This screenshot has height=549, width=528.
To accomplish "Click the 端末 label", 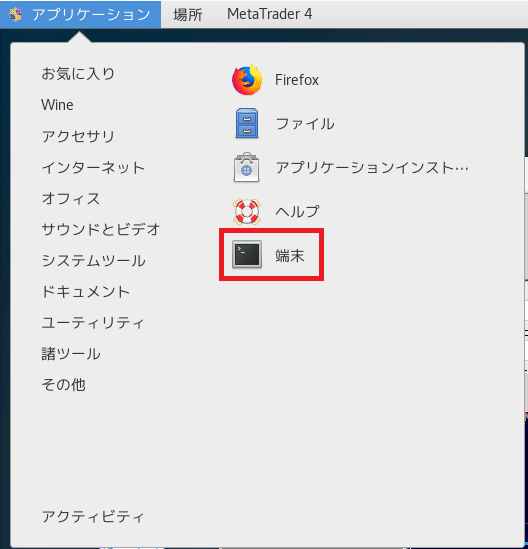I will point(290,255).
